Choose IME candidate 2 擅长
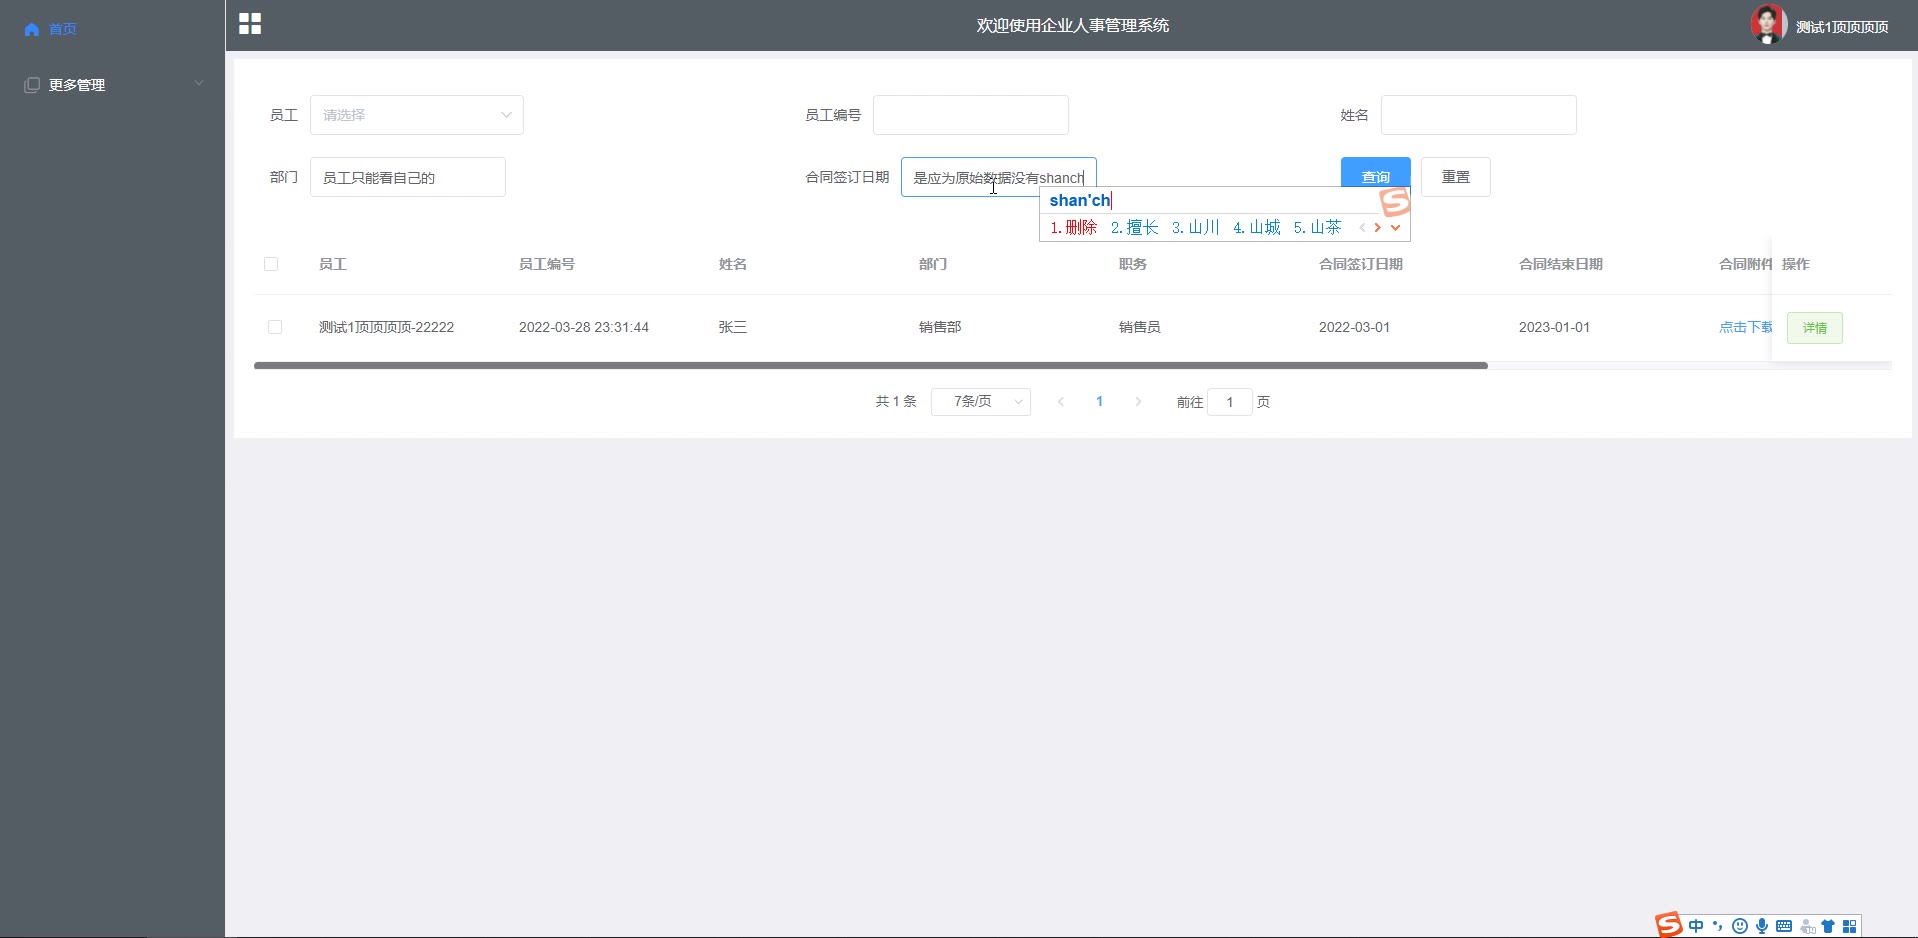This screenshot has height=938, width=1918. coord(1135,228)
